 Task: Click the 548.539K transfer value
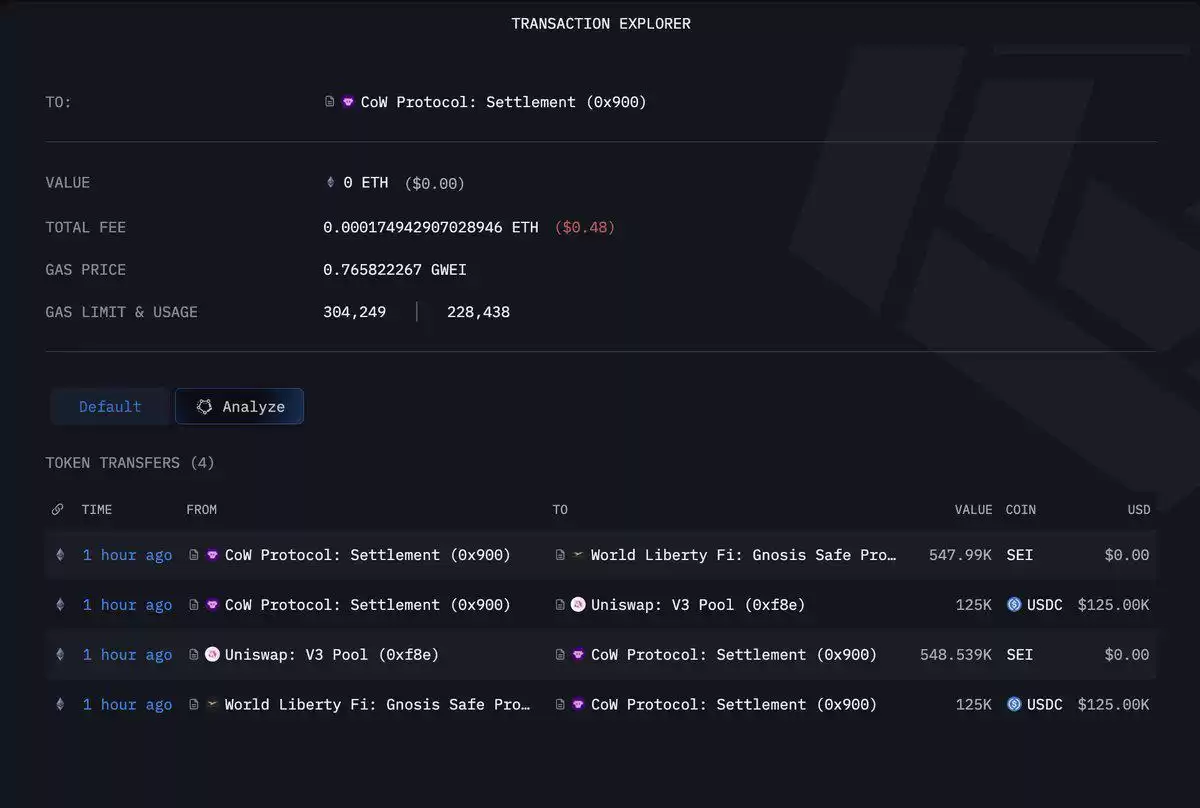coord(956,655)
